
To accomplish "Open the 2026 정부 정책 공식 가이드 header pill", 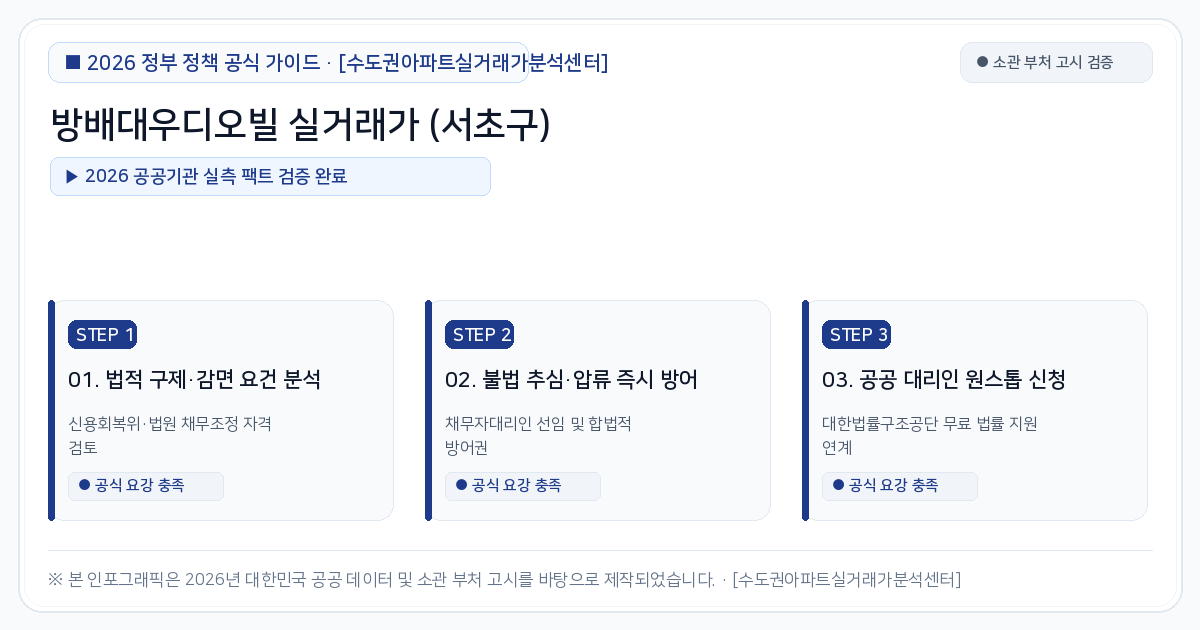I will 288,62.
